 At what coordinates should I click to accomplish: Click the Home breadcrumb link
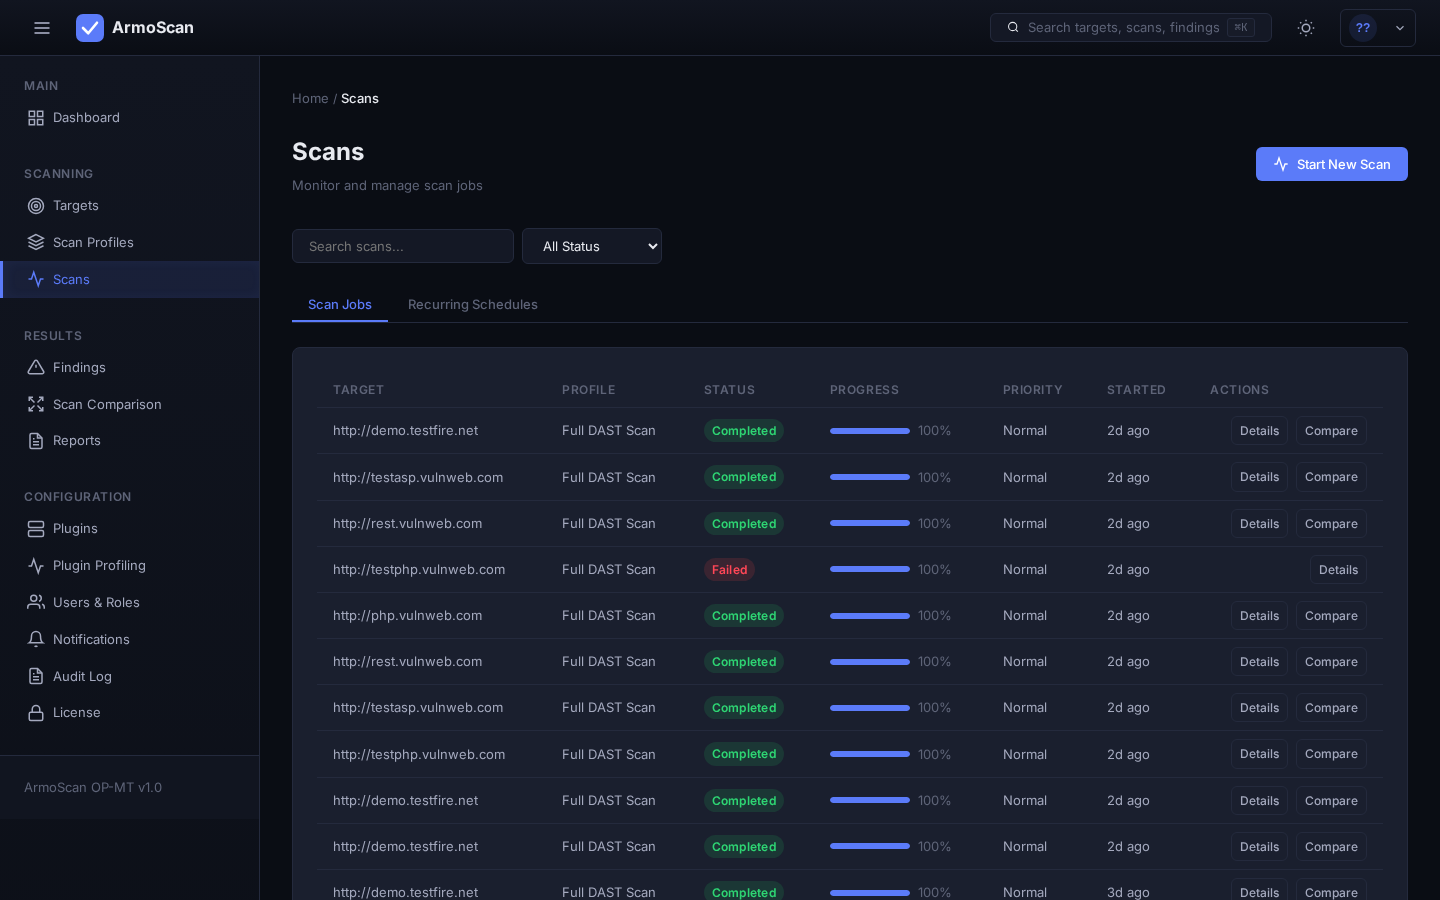[x=310, y=98]
